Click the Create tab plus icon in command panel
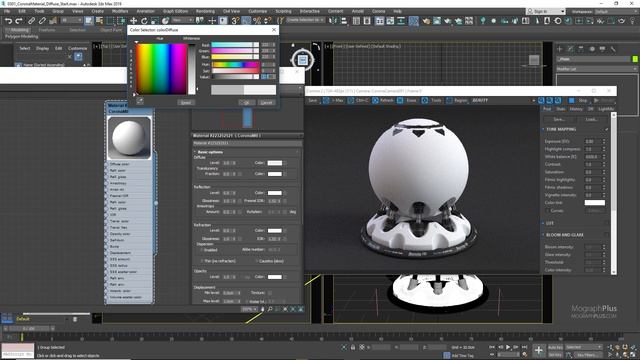Image resolution: width=640 pixels, height=360 pixels. [560, 49]
